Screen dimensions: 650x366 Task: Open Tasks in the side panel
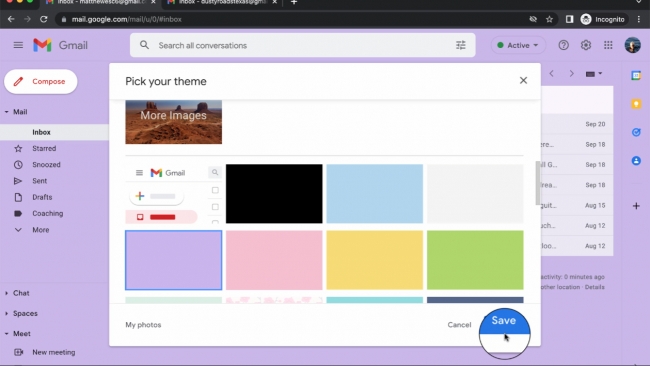pyautogui.click(x=636, y=132)
